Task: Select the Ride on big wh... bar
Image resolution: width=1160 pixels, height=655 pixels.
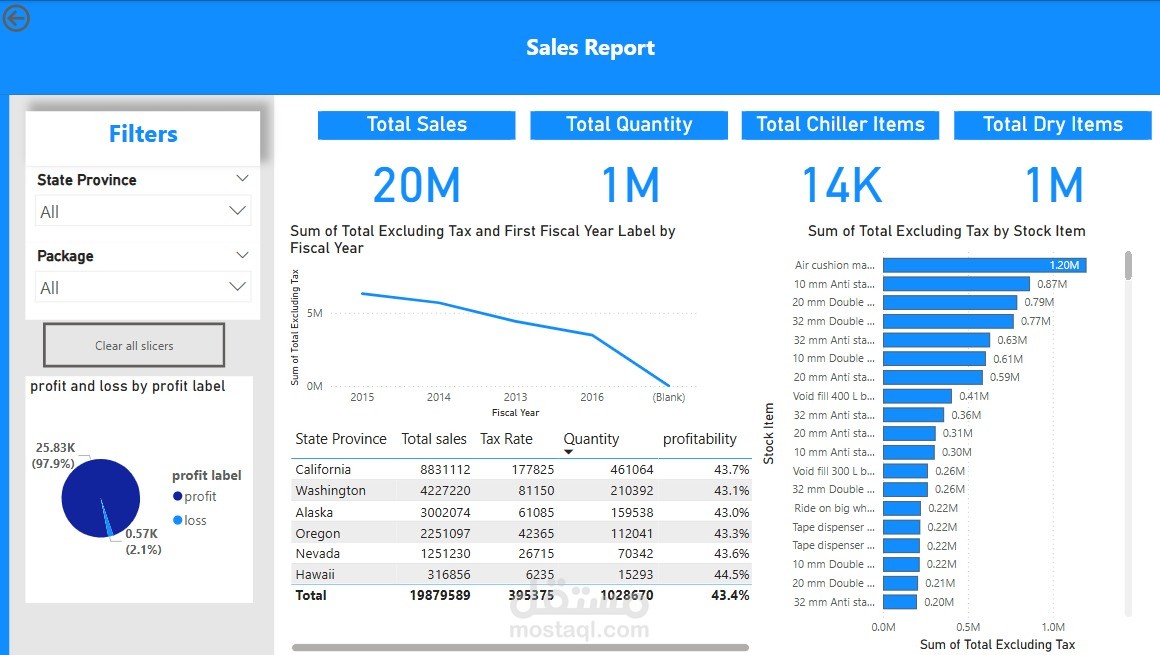Action: pyautogui.click(x=902, y=508)
